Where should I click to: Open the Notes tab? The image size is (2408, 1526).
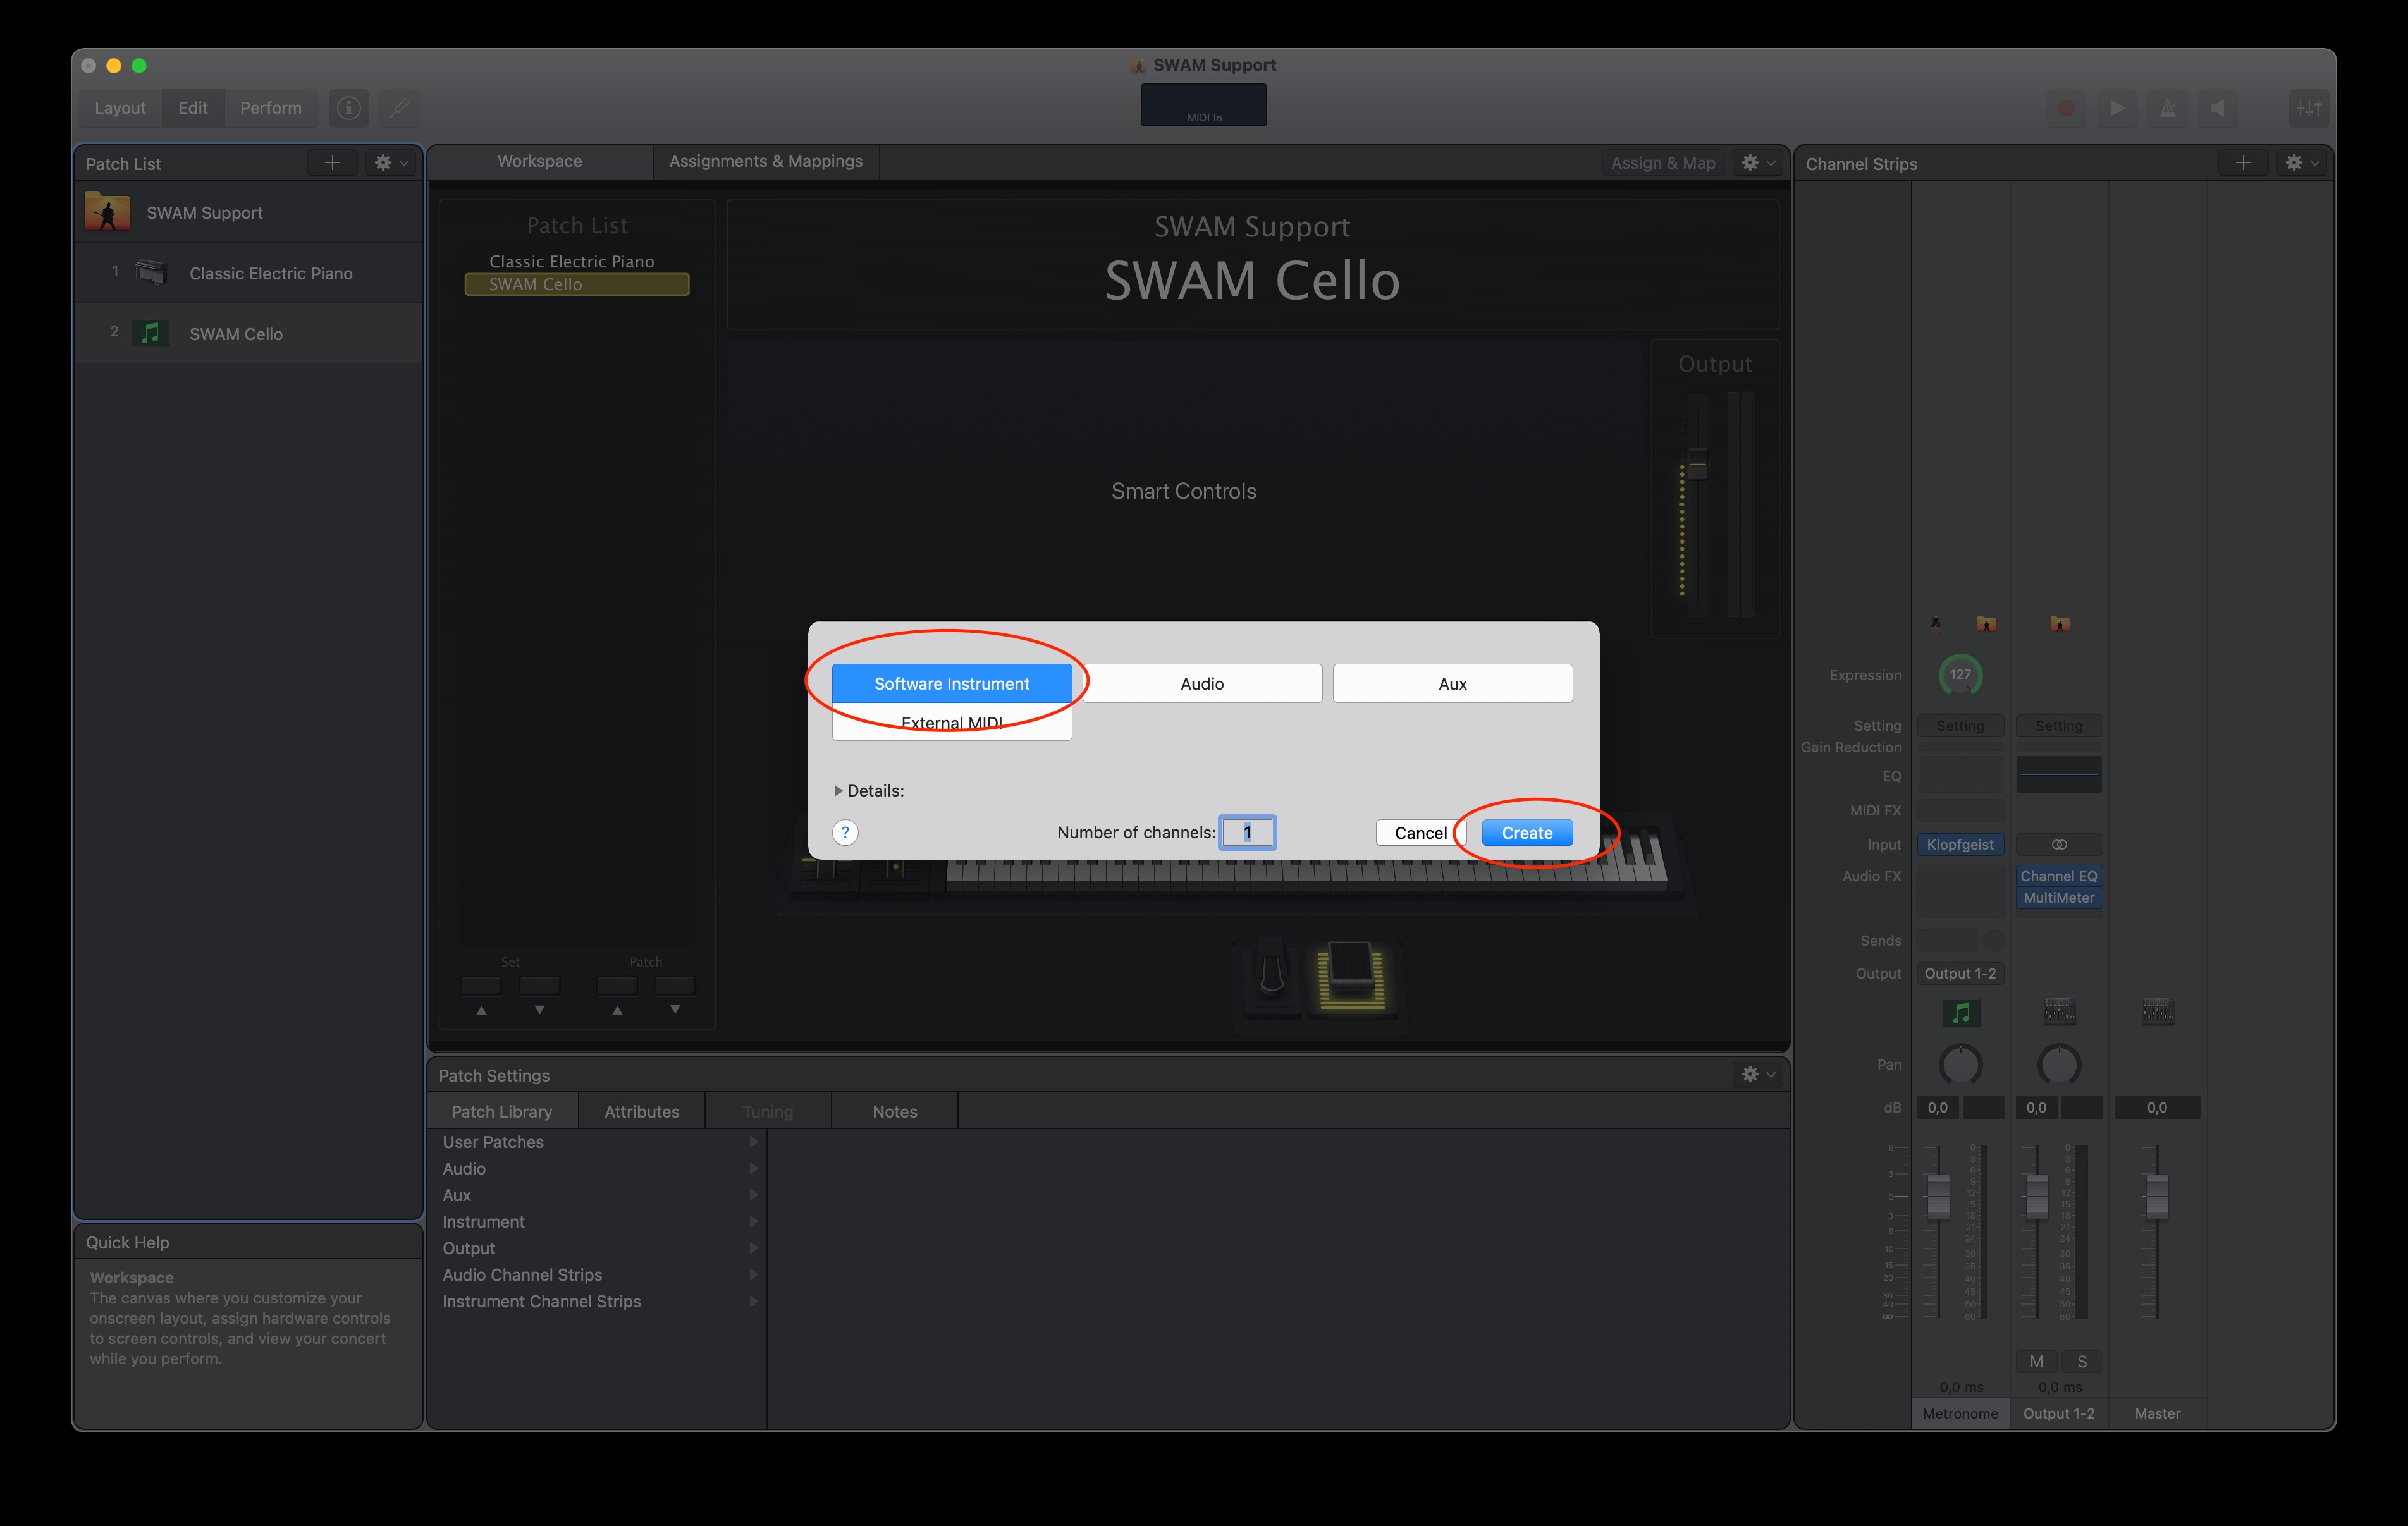895,1111
